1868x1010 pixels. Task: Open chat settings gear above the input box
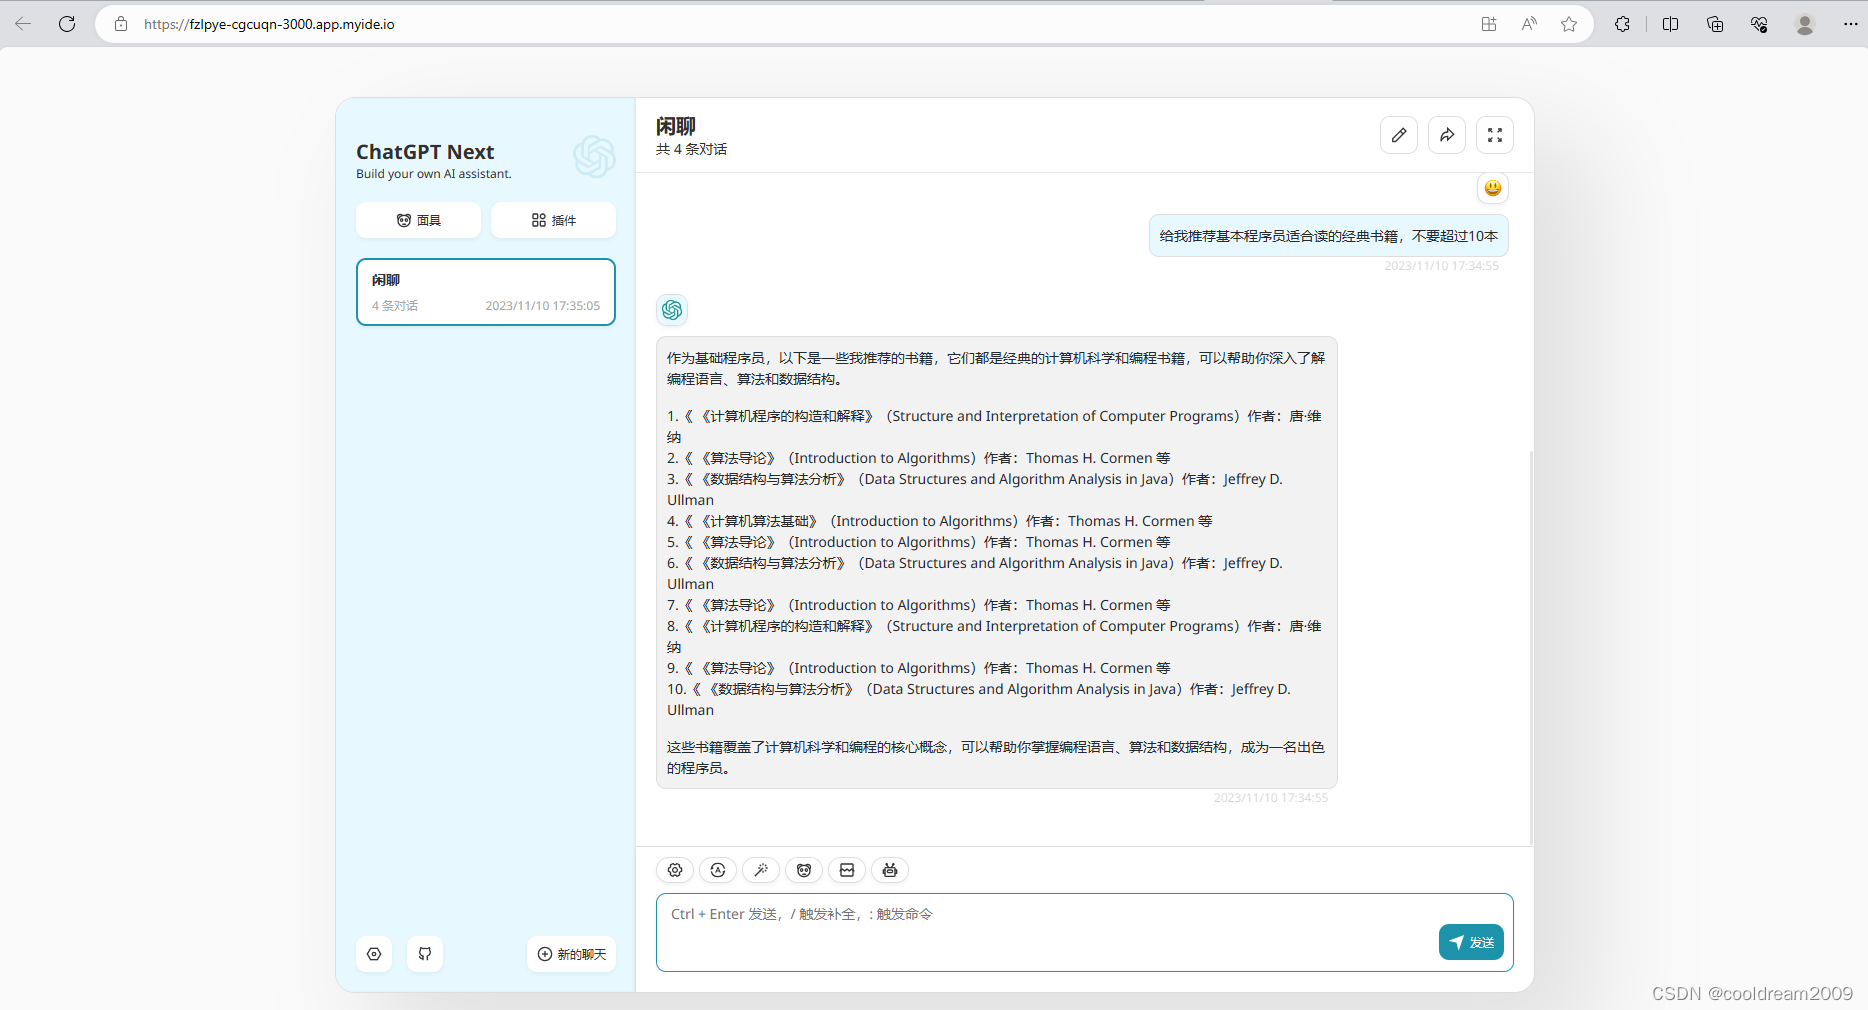pos(675,870)
